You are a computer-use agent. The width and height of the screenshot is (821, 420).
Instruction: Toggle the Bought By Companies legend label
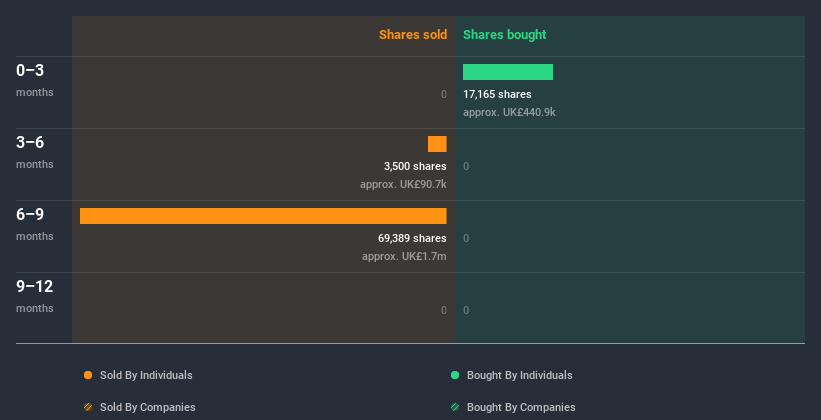tap(521, 407)
